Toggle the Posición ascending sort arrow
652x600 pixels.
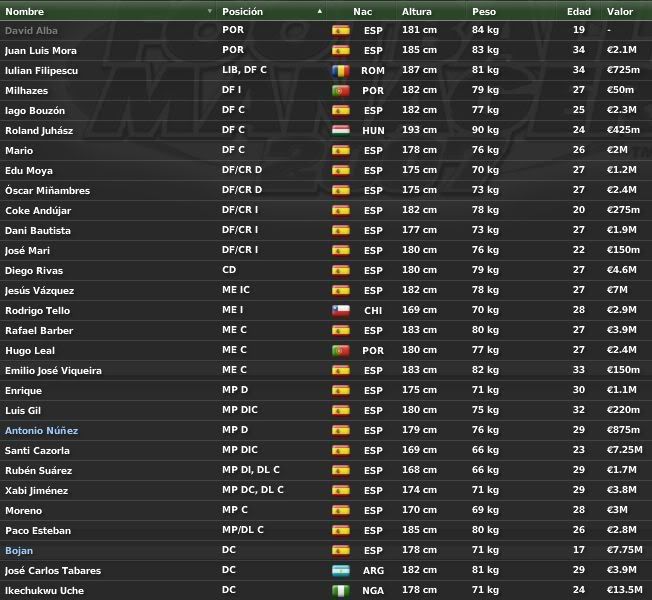319,11
